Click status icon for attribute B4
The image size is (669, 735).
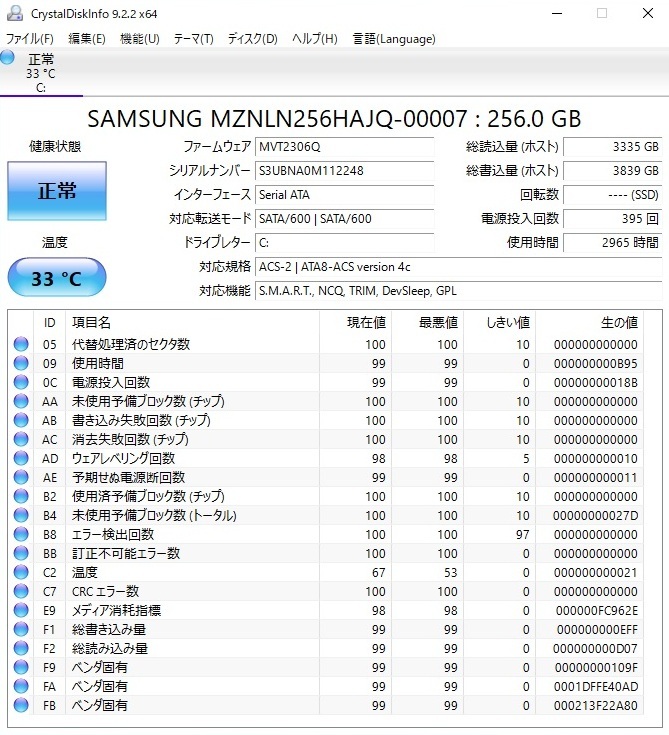pos(21,515)
